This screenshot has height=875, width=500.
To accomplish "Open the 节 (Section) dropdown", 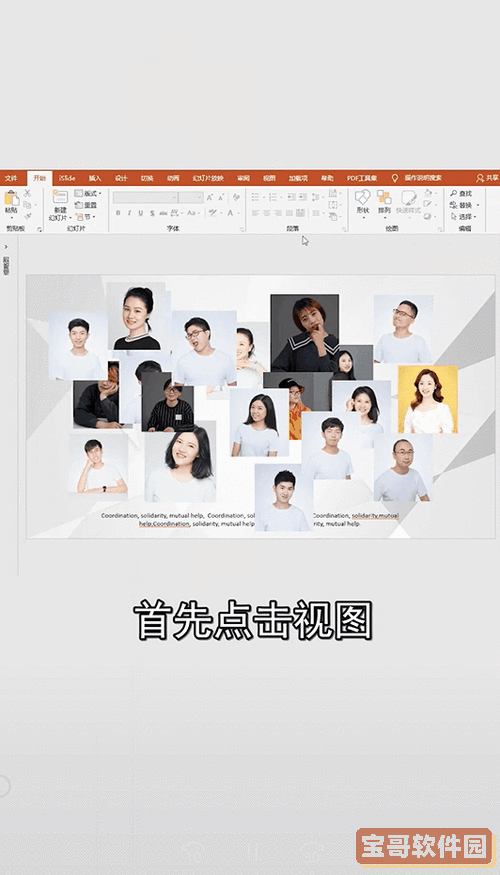I will coord(85,217).
